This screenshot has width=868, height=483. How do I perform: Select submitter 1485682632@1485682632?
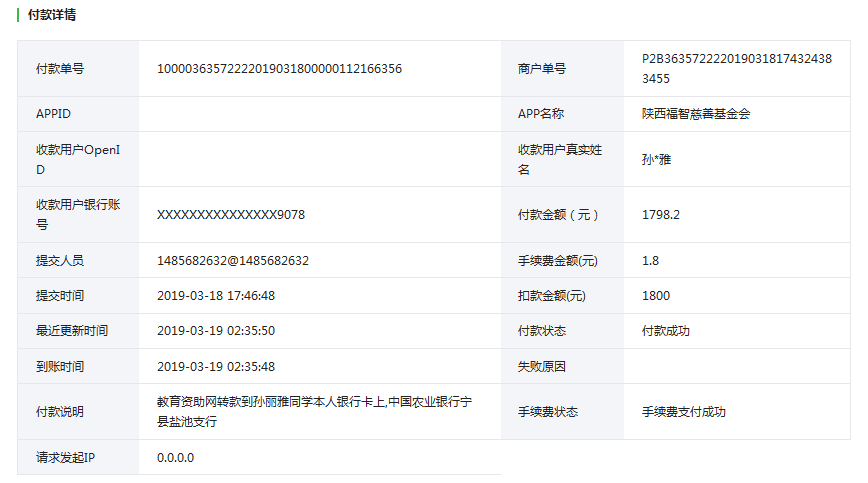click(233, 261)
